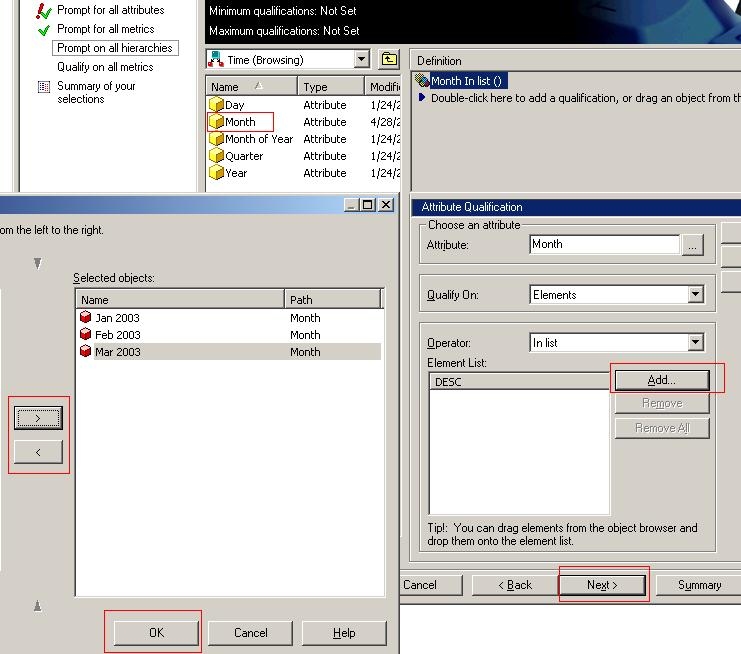This screenshot has height=654, width=741.
Task: Select Prompt on all hierarchies step
Action: pos(115,48)
